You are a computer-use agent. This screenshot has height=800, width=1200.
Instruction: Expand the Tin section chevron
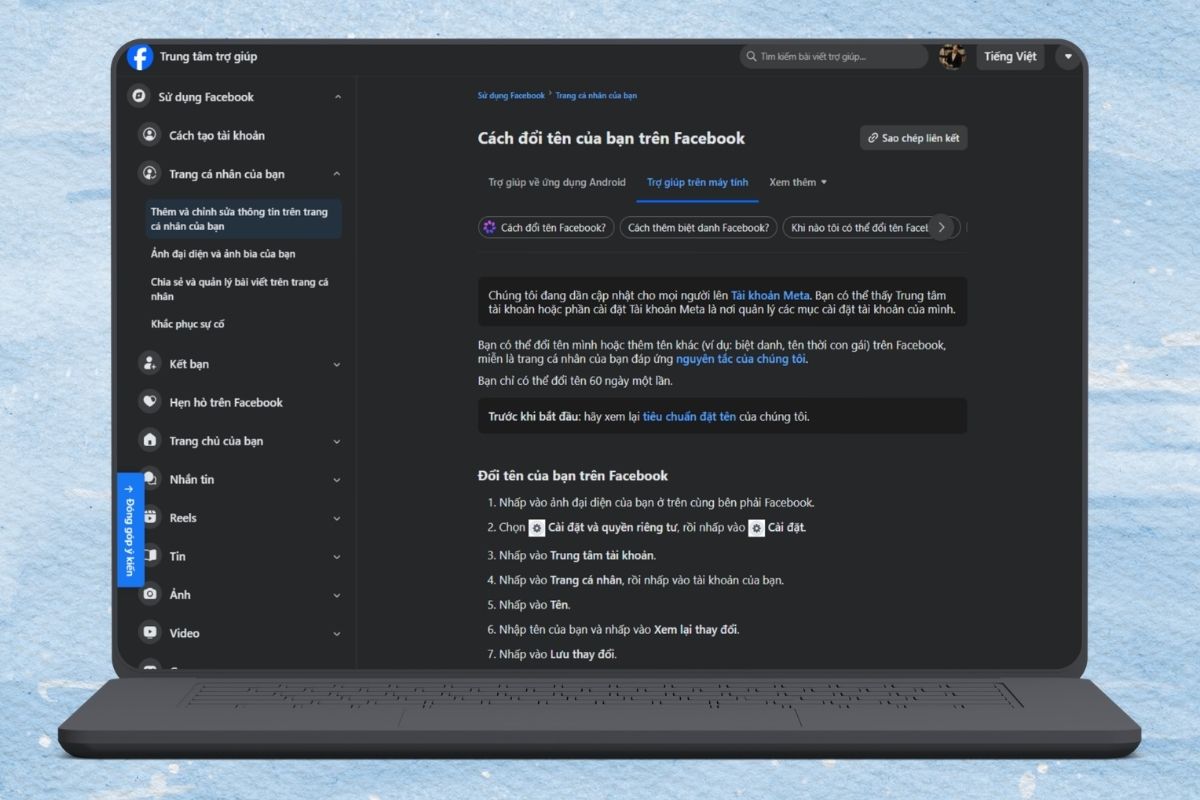[337, 556]
